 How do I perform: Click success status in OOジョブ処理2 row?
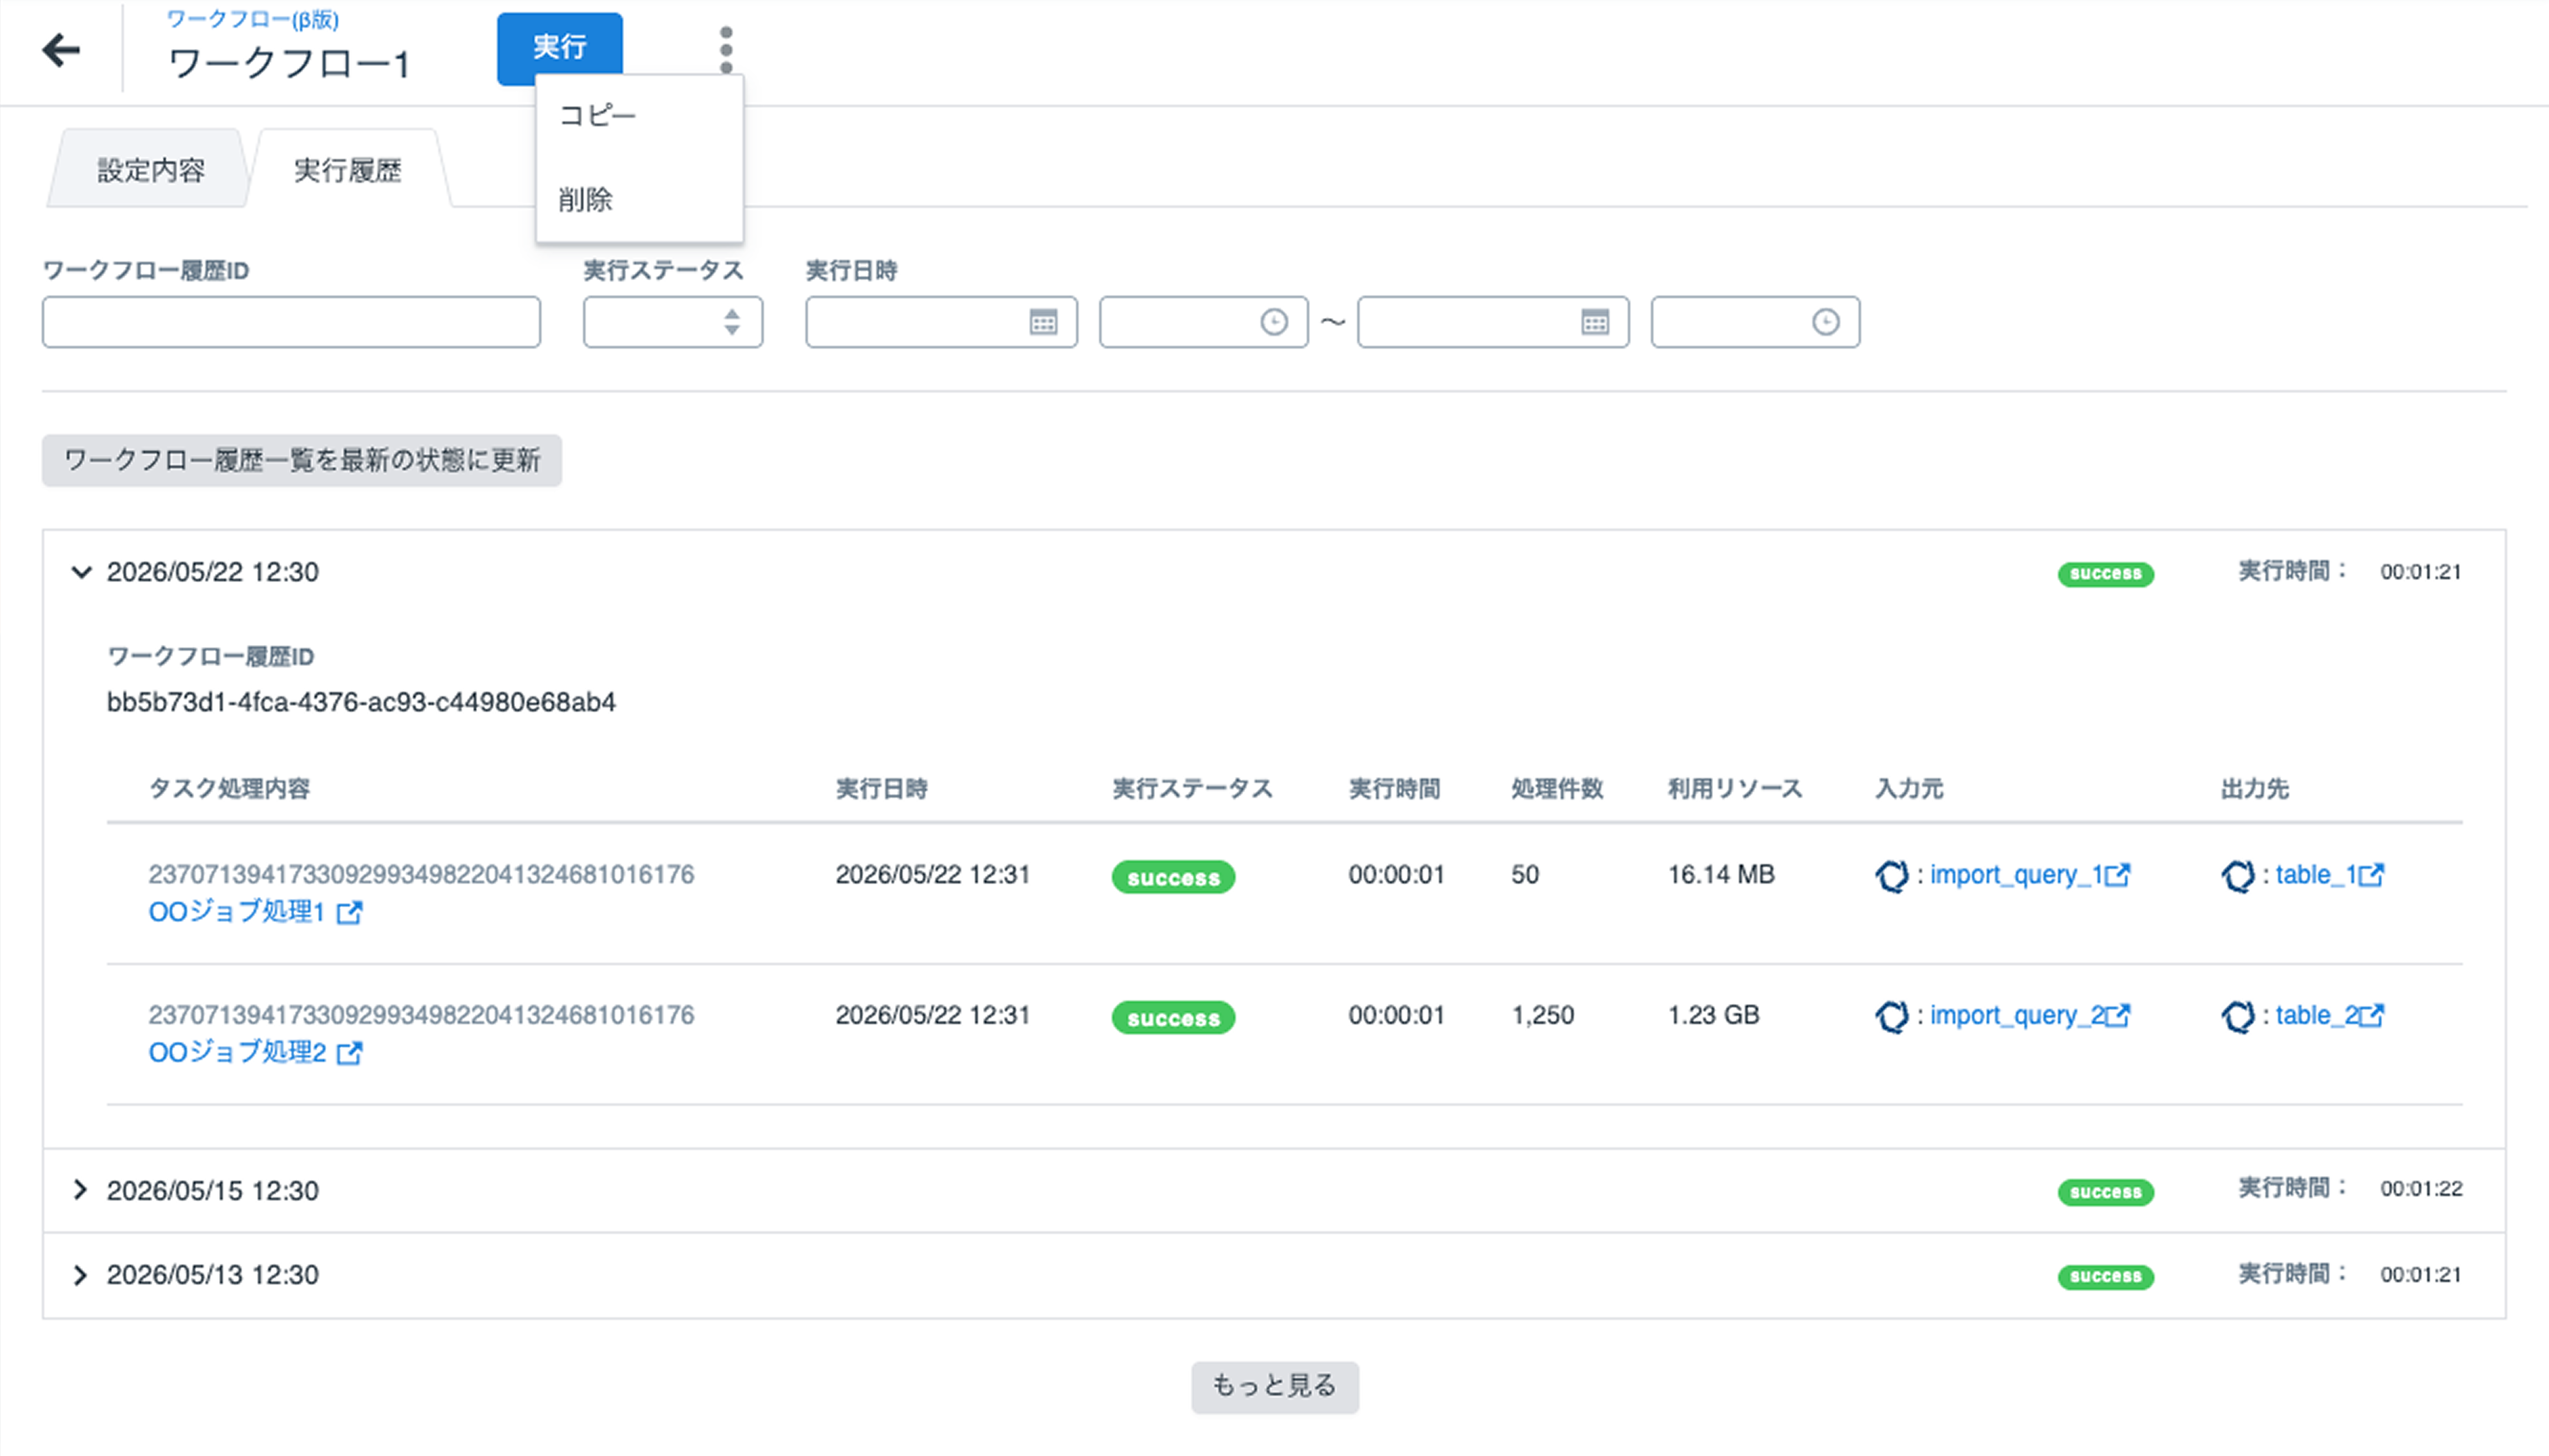click(1173, 1017)
